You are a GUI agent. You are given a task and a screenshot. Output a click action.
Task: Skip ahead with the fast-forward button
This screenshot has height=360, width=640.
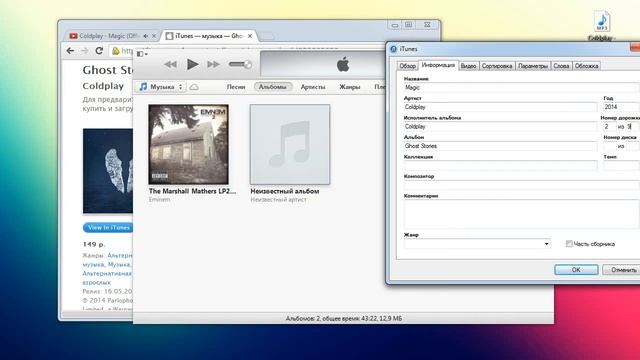[213, 64]
